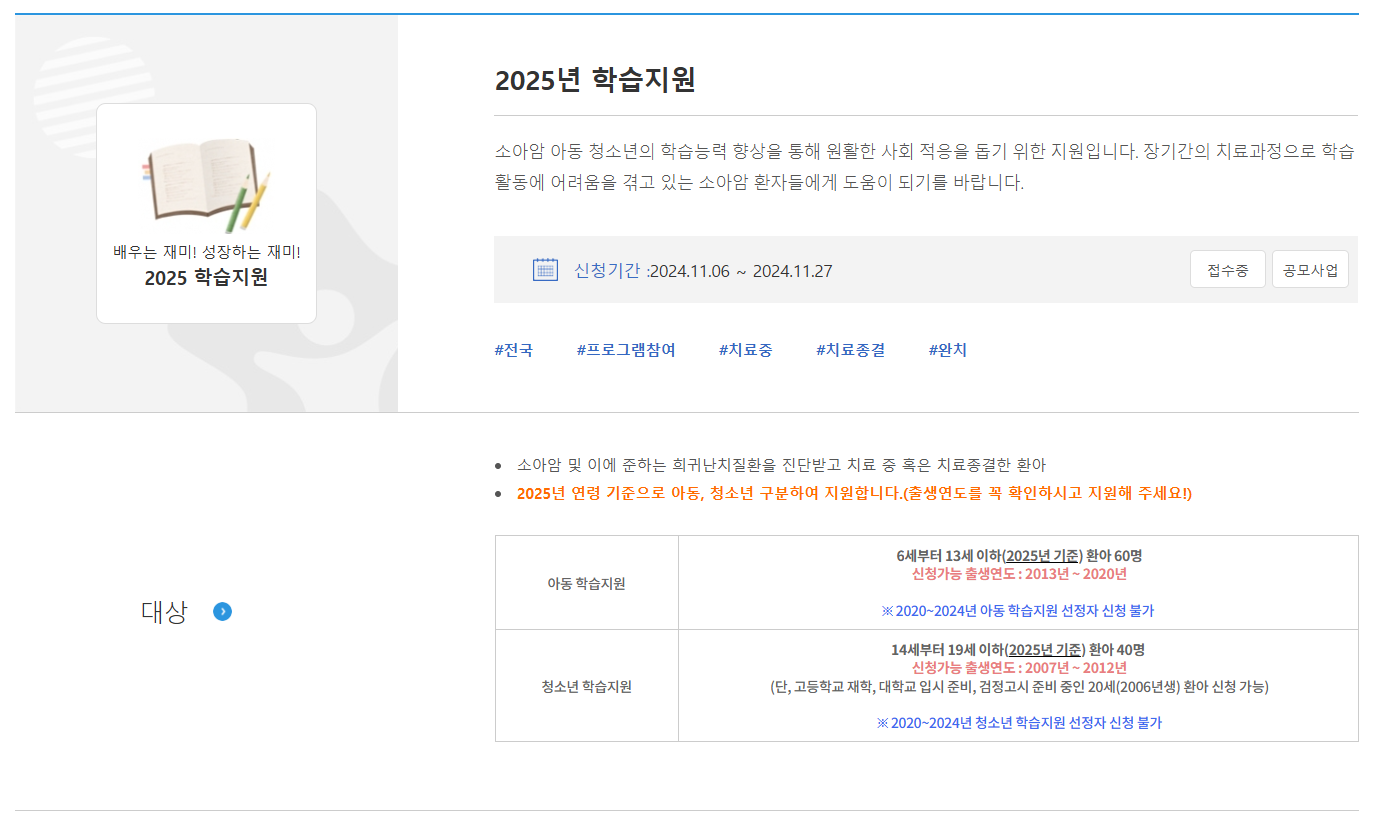The width and height of the screenshot is (1395, 818).
Task: Click the calendar icon beside 신청기간
Action: point(545,270)
